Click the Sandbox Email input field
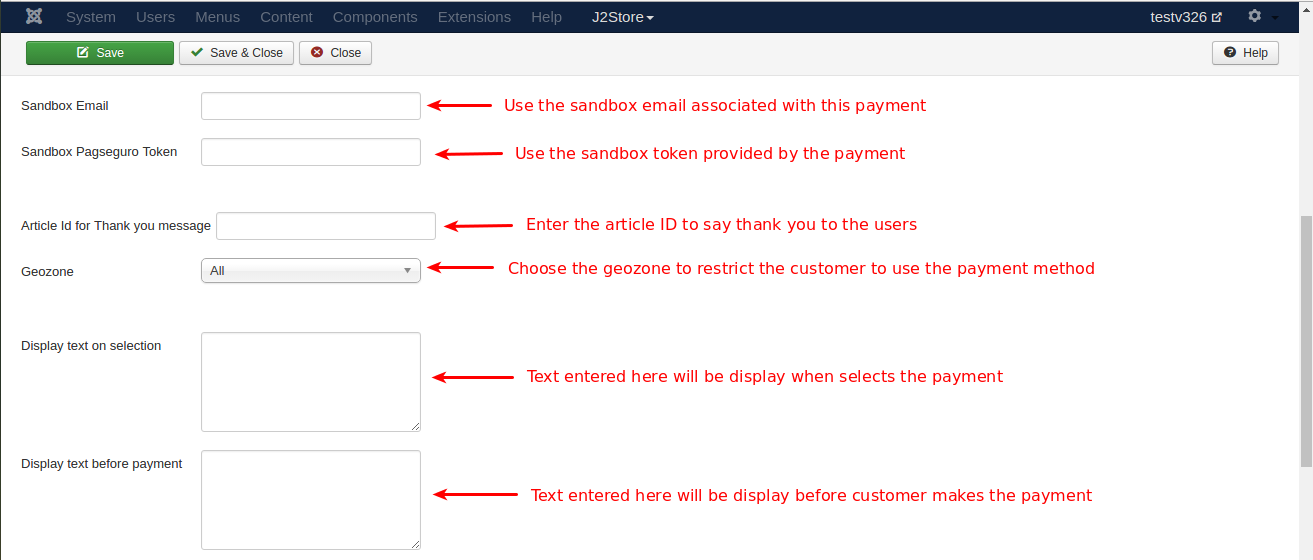This screenshot has height=560, width=1313. point(311,106)
